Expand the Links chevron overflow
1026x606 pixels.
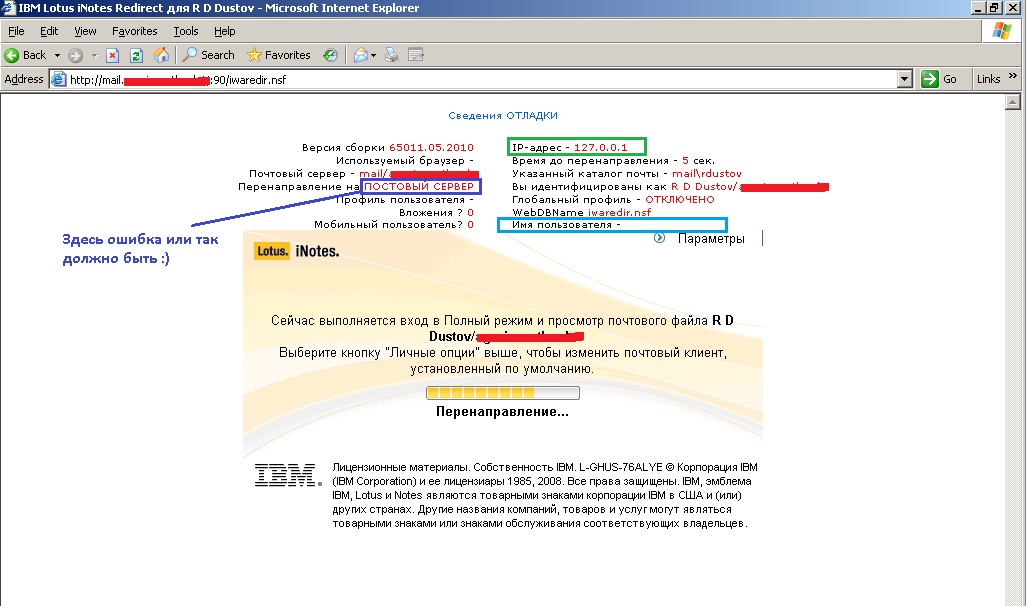1013,76
